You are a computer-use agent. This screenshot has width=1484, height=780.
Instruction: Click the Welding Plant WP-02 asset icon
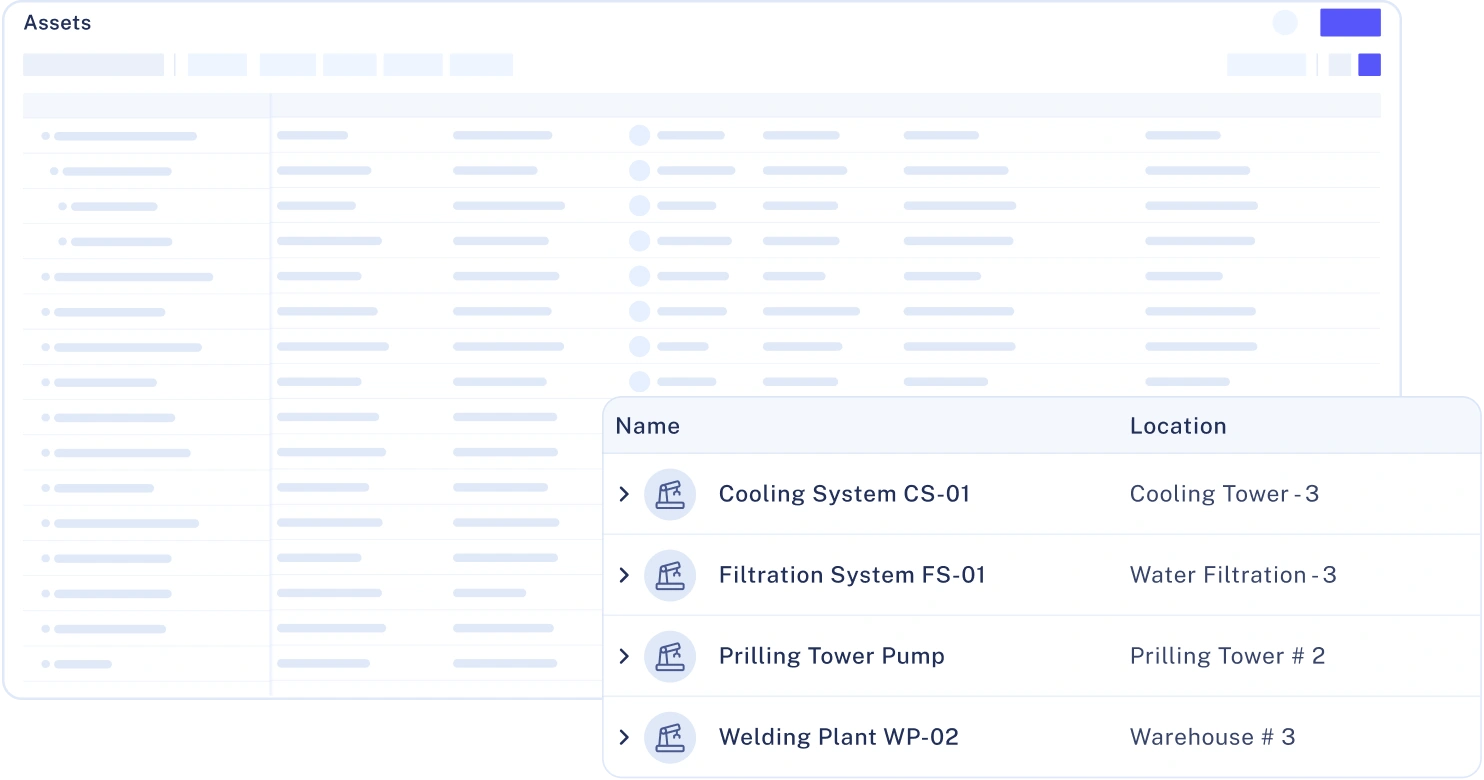[670, 737]
